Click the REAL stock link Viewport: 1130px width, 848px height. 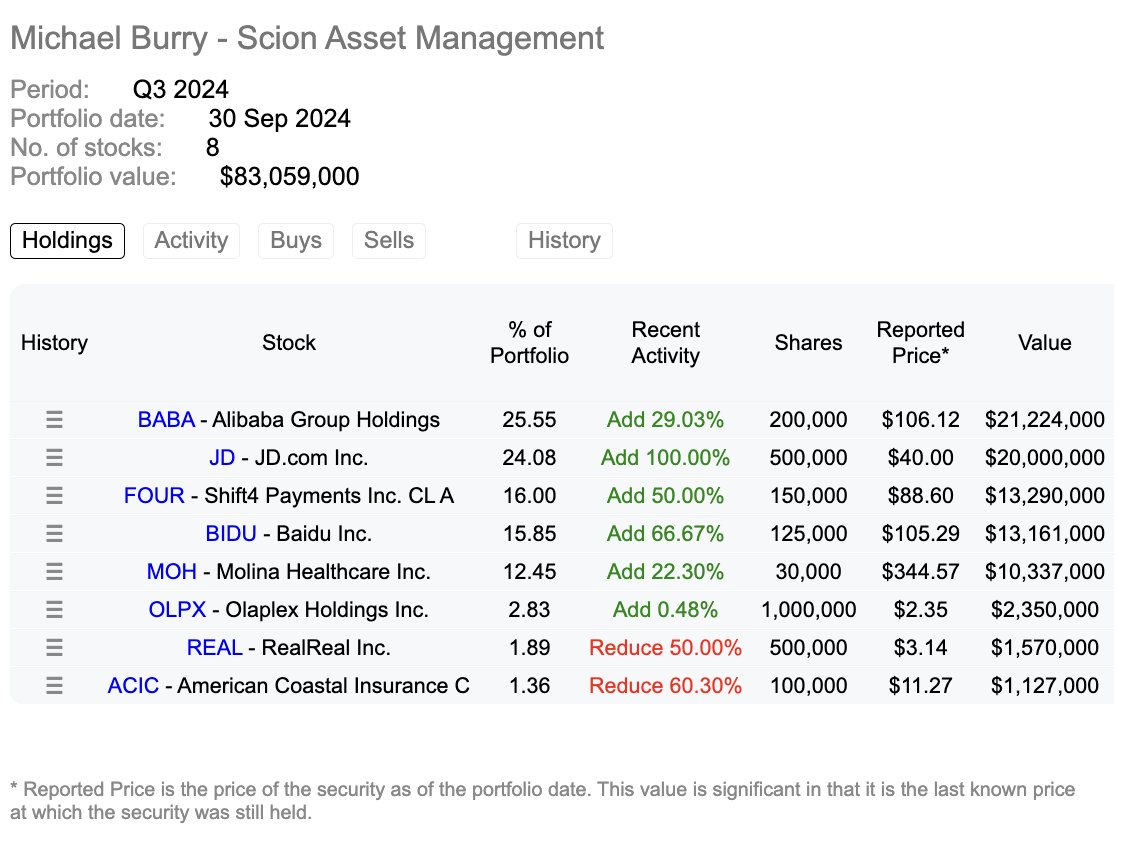pyautogui.click(x=214, y=647)
